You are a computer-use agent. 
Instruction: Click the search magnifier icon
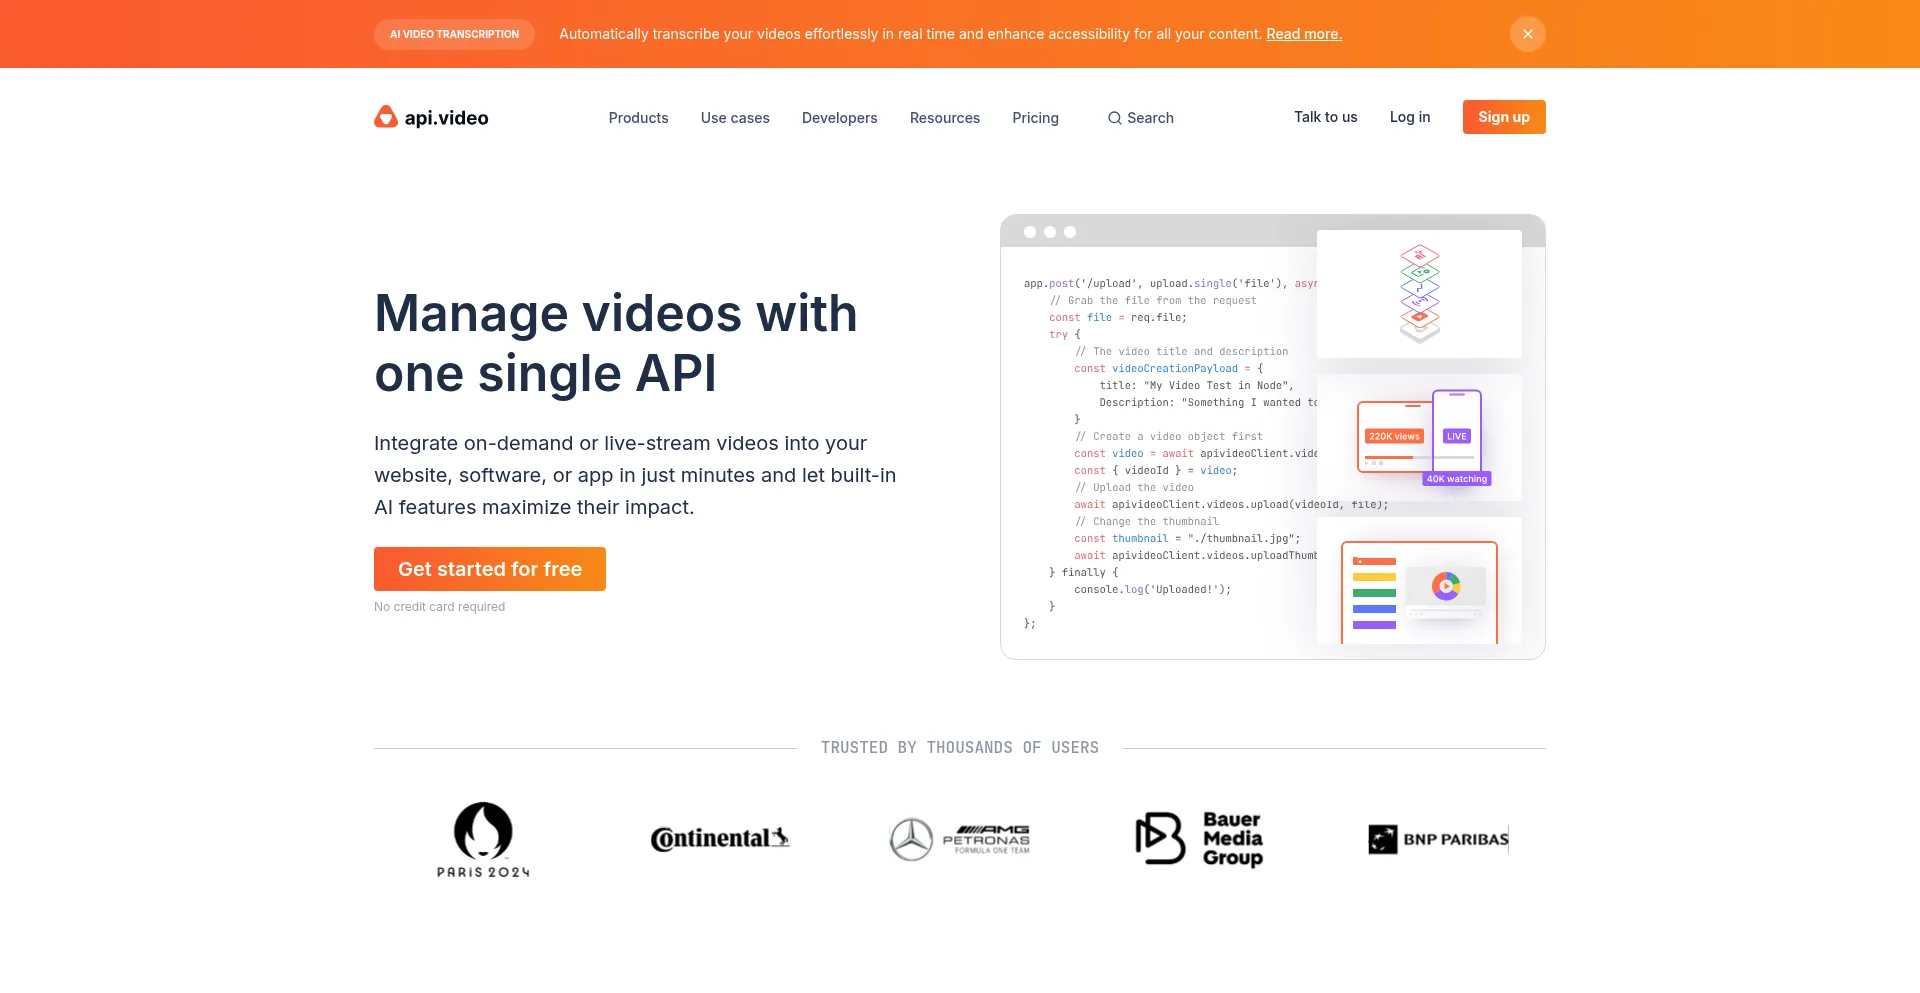pos(1114,118)
